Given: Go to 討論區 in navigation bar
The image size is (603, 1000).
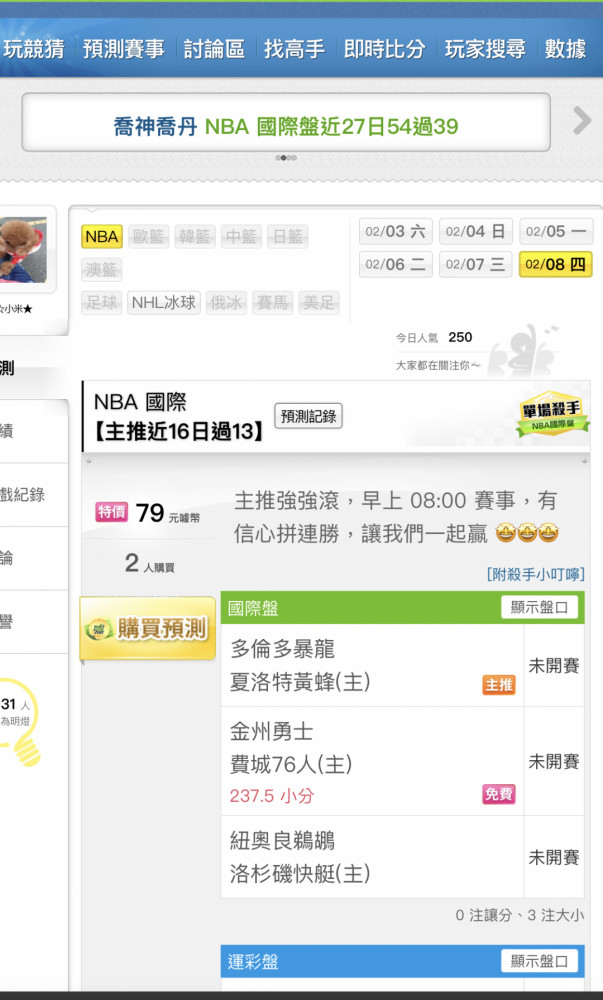Looking at the screenshot, I should 214,49.
